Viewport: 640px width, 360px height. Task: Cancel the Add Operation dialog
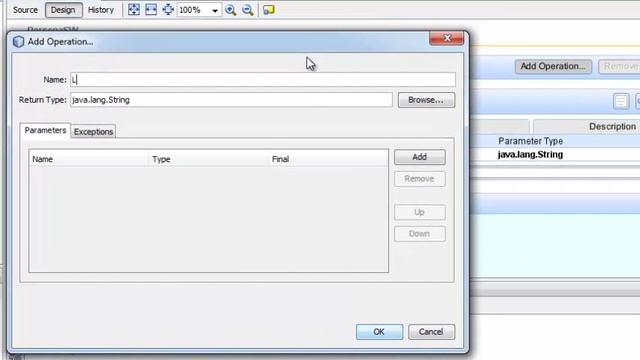(x=431, y=332)
